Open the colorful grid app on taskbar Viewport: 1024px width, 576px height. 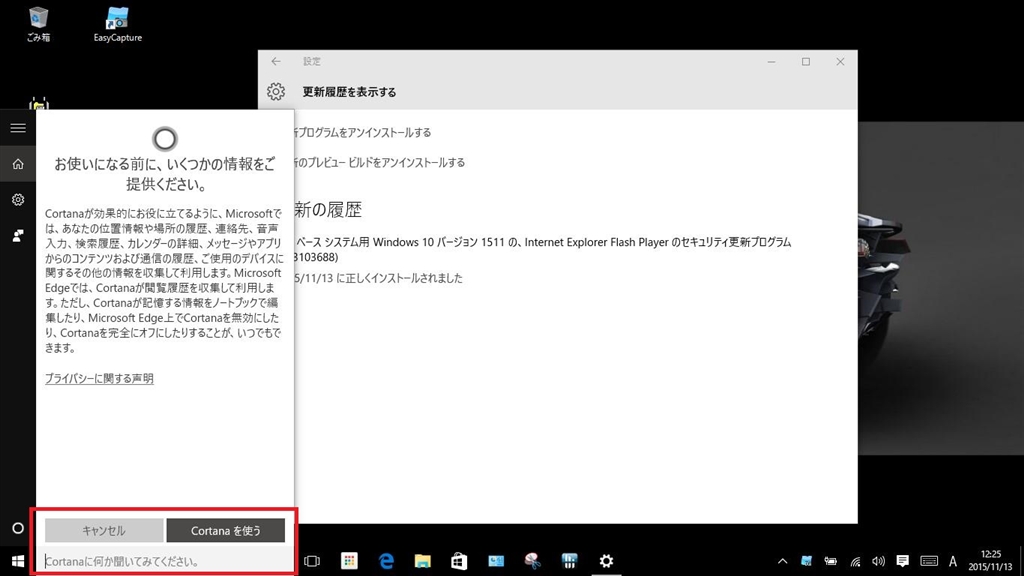click(x=349, y=561)
